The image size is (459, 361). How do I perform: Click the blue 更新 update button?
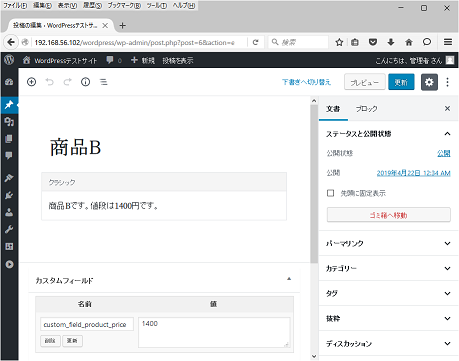tap(401, 82)
